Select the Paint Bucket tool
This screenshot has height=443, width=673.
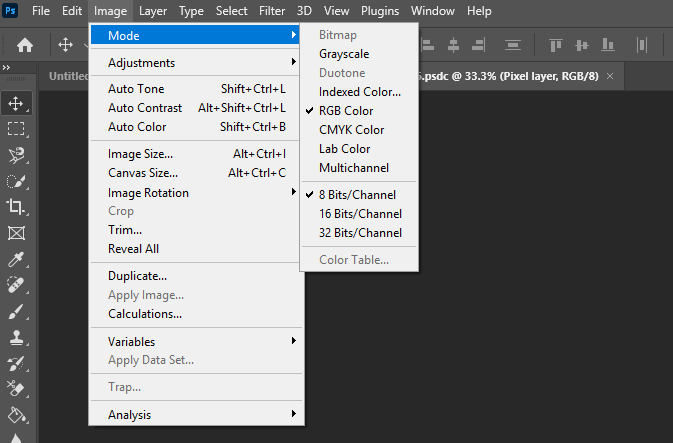pyautogui.click(x=16, y=416)
